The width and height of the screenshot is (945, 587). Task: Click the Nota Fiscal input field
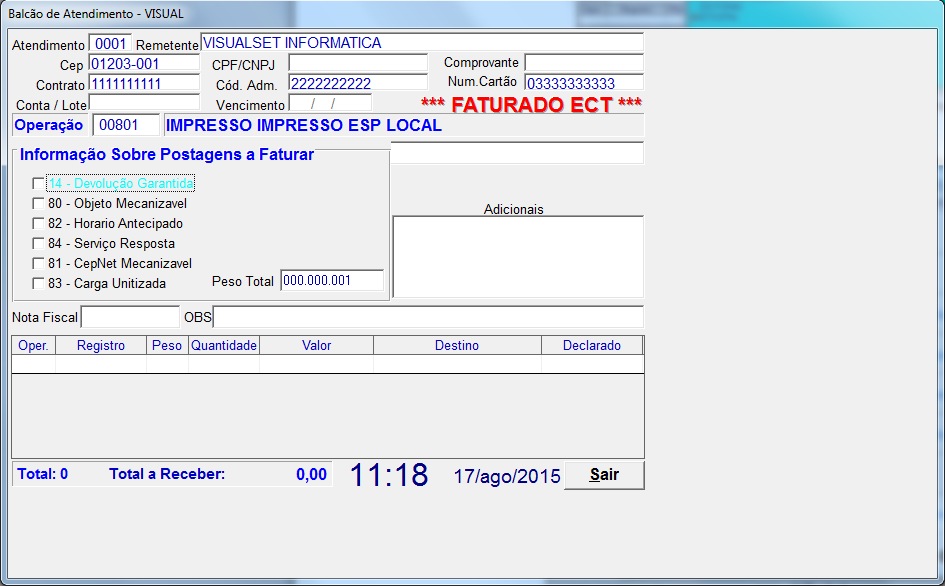(130, 317)
